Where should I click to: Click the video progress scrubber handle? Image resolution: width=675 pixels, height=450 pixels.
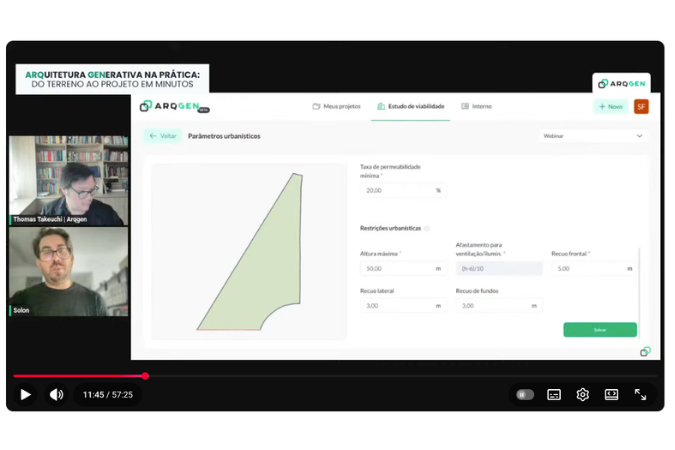146,376
